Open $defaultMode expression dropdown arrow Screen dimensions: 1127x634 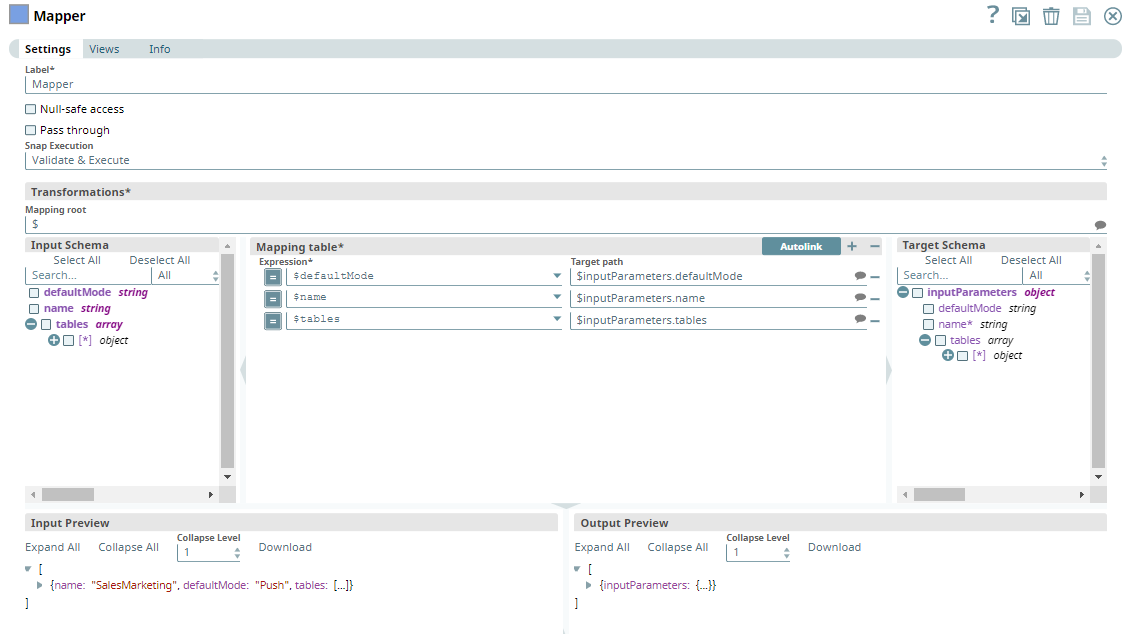557,275
